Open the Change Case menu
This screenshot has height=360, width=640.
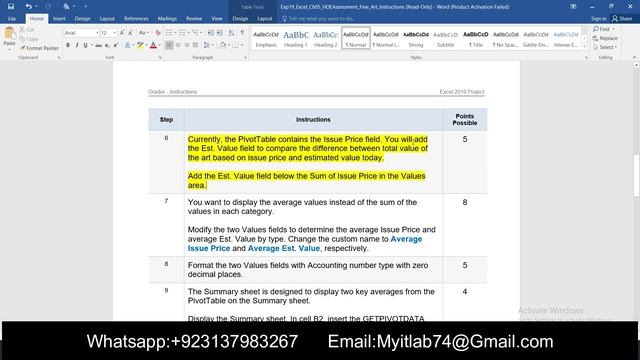[143, 33]
